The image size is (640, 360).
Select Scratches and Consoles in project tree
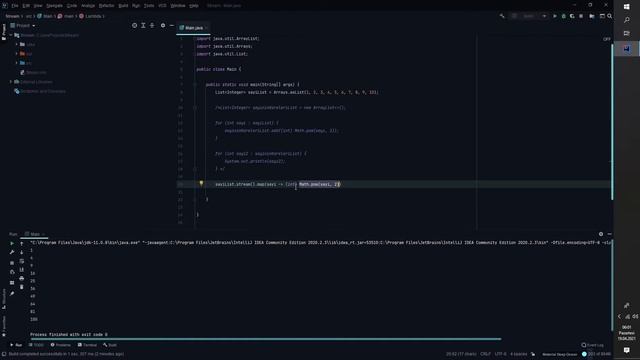point(40,91)
